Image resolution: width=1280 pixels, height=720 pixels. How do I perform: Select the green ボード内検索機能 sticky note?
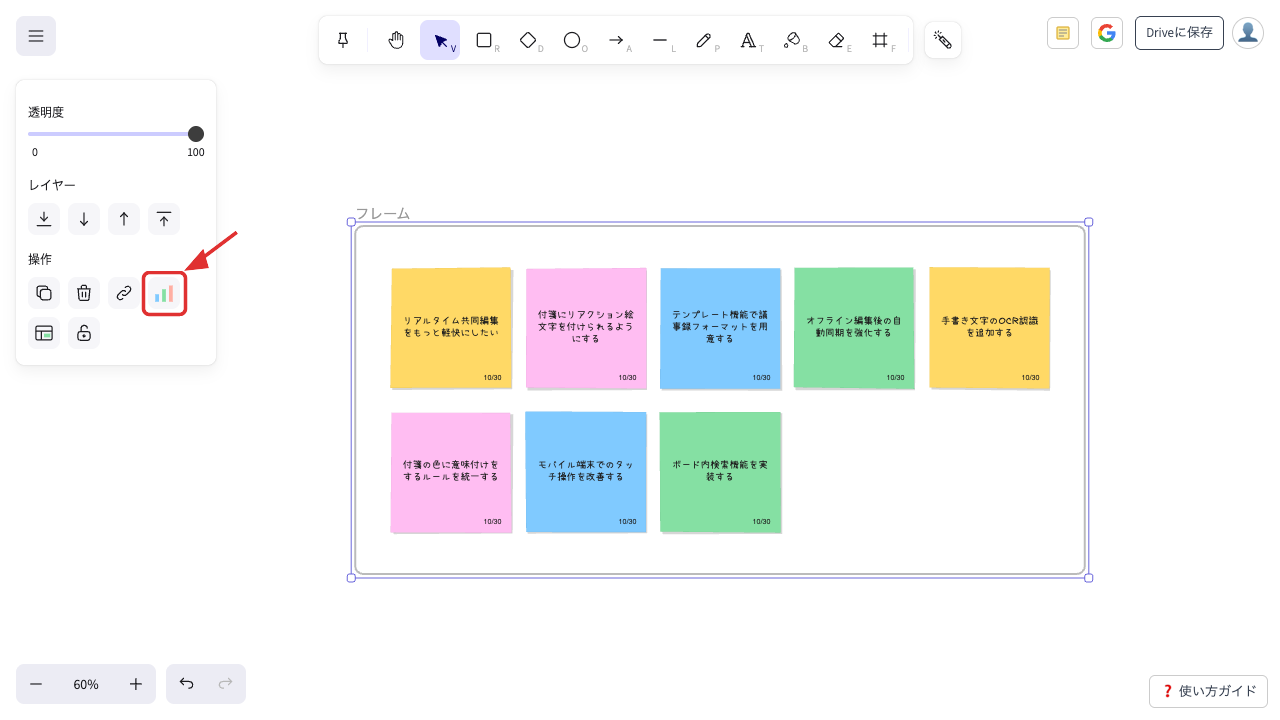click(720, 472)
